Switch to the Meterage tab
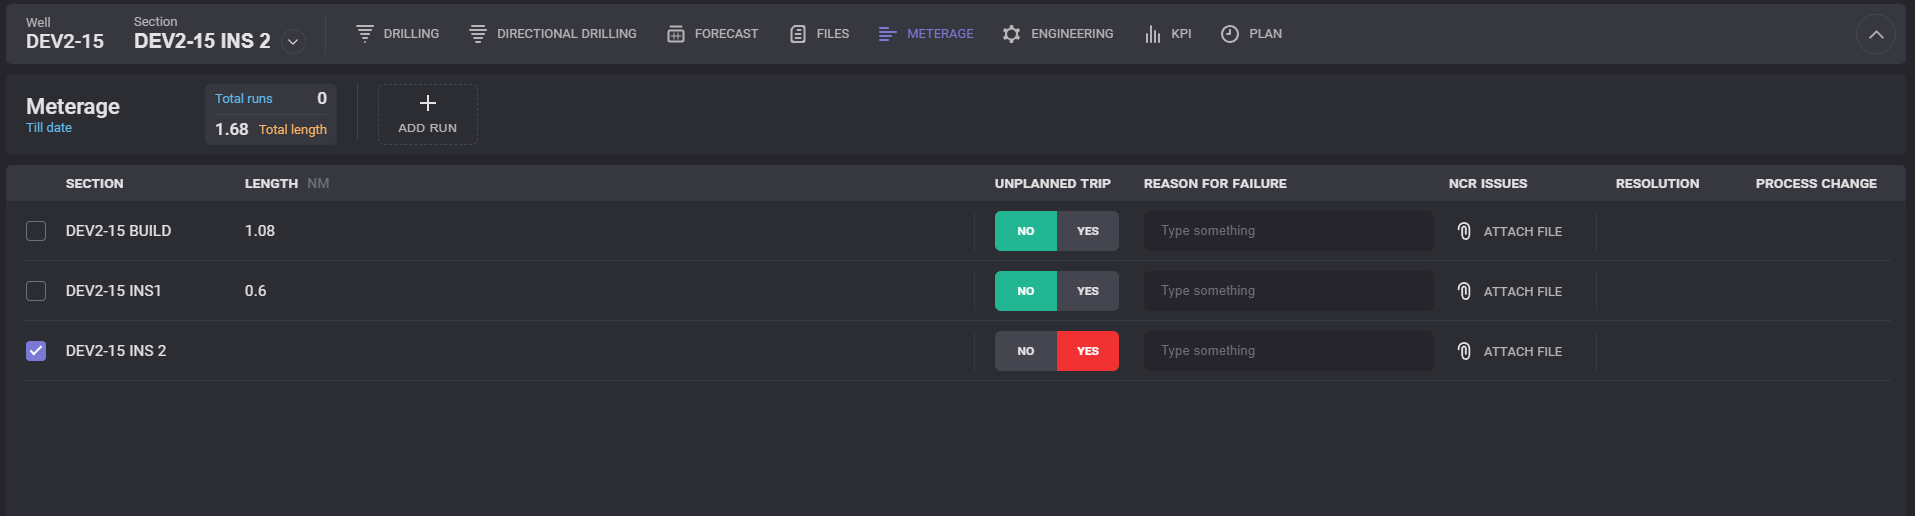 tap(926, 34)
